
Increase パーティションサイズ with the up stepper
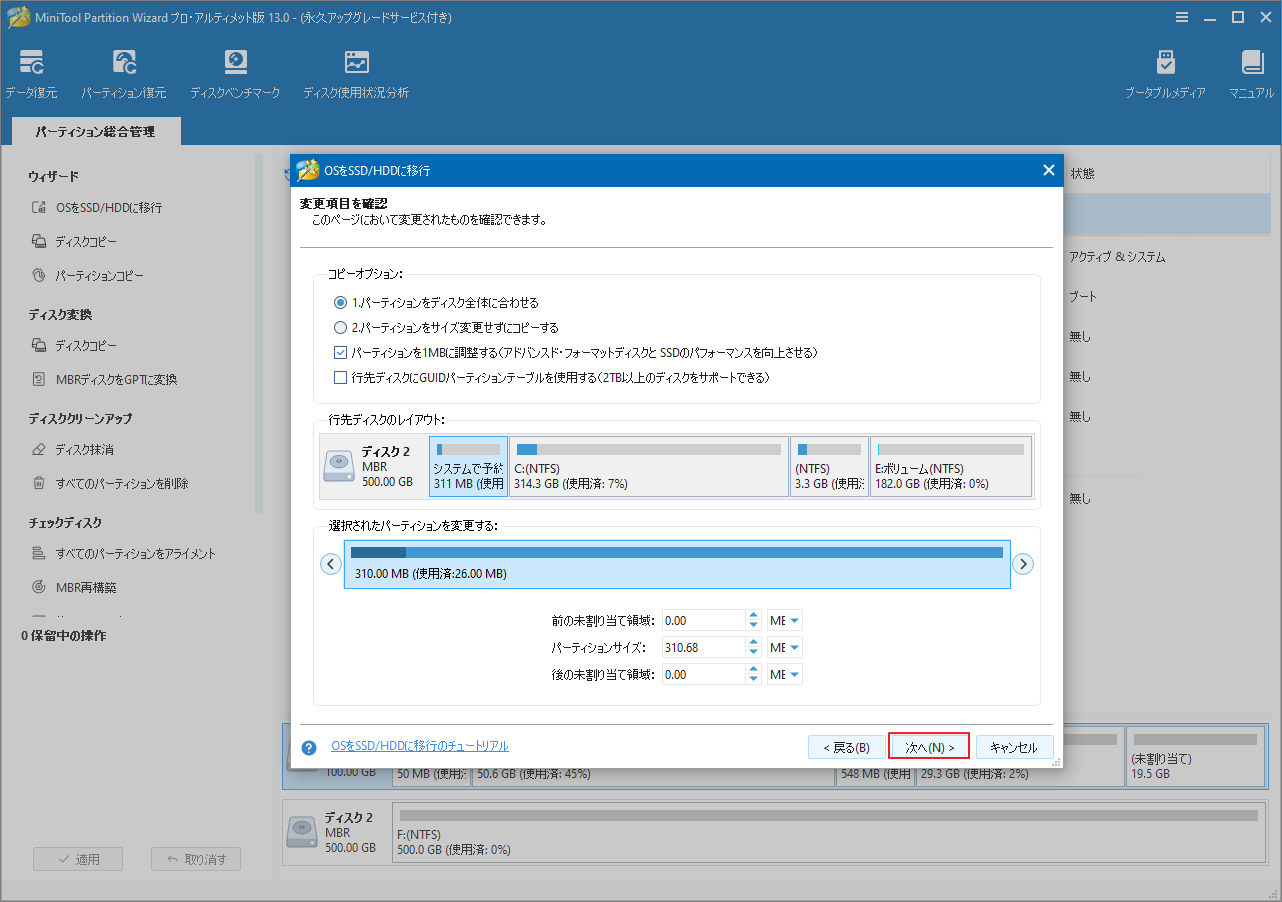tap(752, 643)
